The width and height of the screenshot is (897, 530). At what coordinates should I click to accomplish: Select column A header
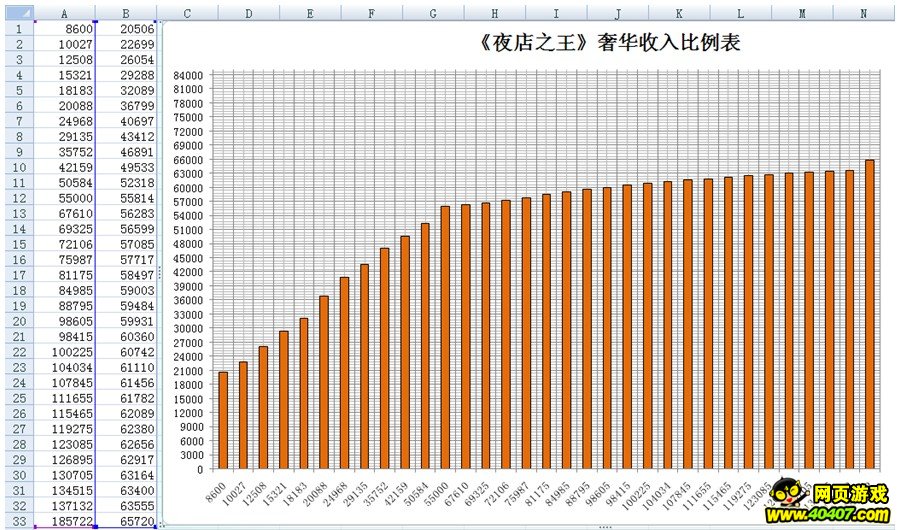[x=64, y=13]
